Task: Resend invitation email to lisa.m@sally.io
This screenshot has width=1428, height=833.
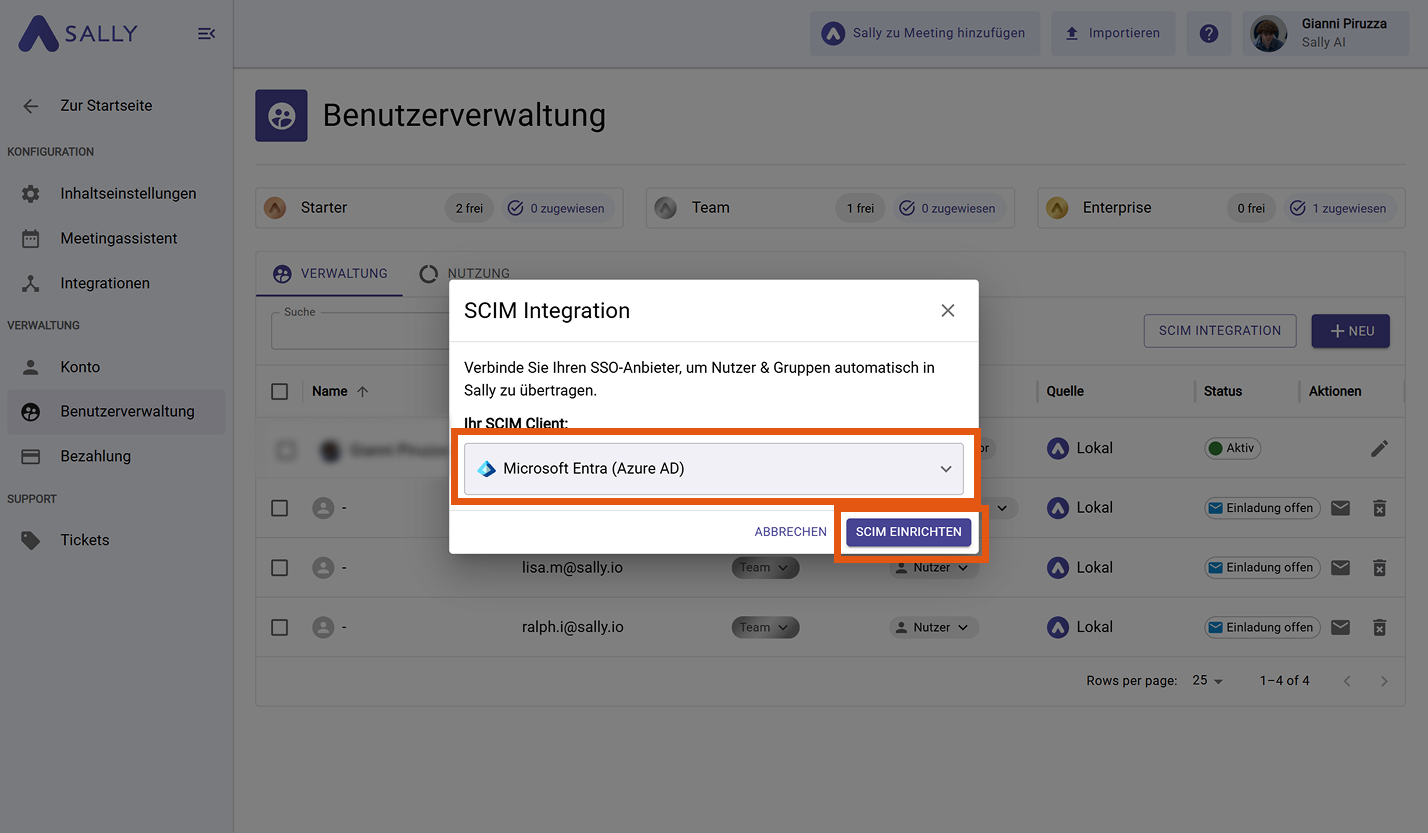Action: [x=1340, y=567]
